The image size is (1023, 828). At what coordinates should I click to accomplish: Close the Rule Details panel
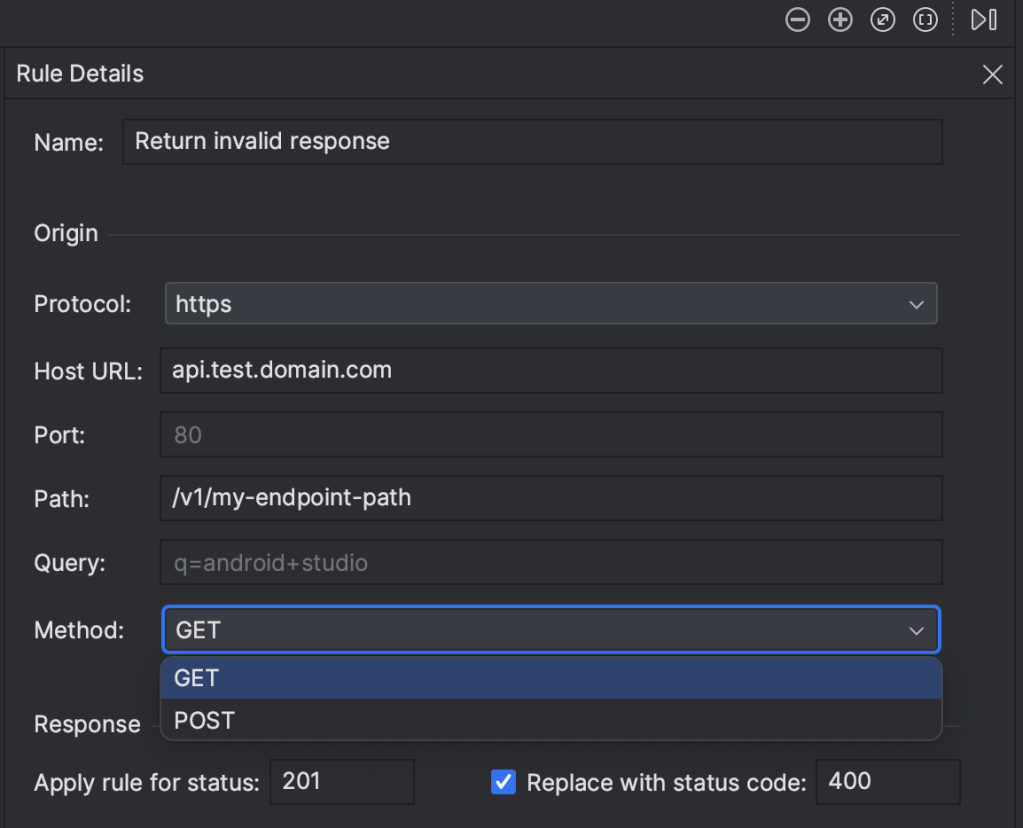992,75
